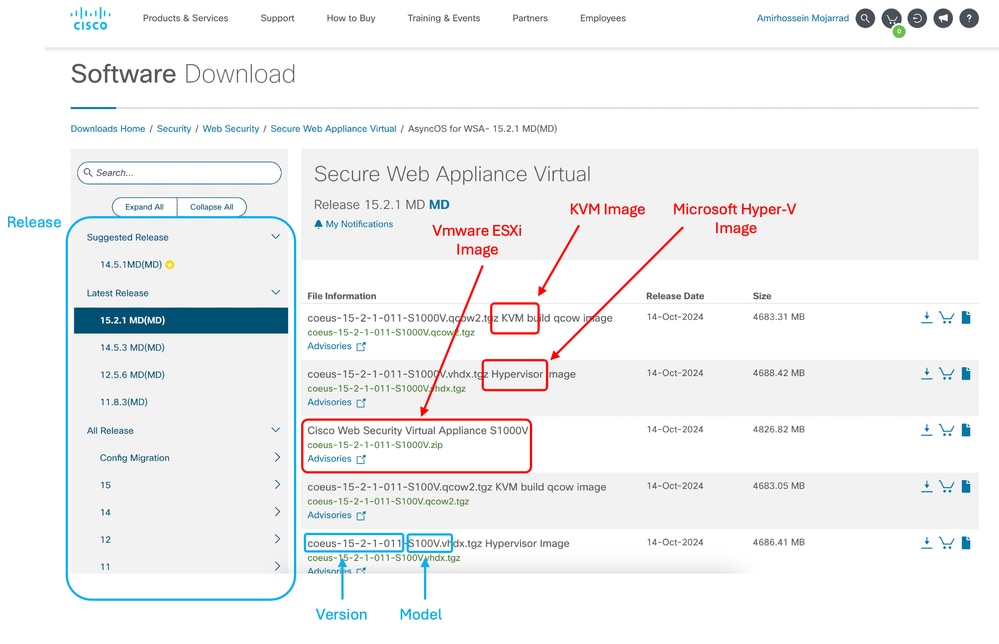Add S100V.vhdx.tgz to cart
This screenshot has height=644, width=999.
pos(946,543)
